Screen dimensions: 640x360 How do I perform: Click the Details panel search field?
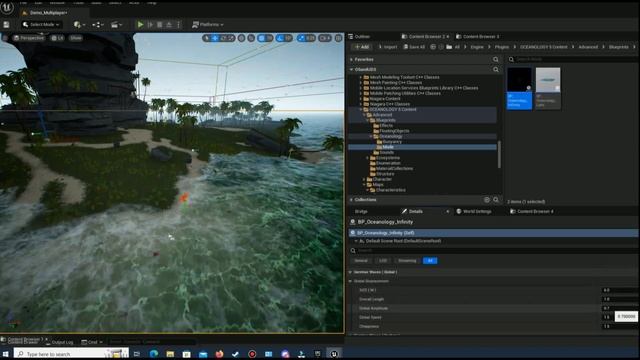pyautogui.click(x=494, y=251)
